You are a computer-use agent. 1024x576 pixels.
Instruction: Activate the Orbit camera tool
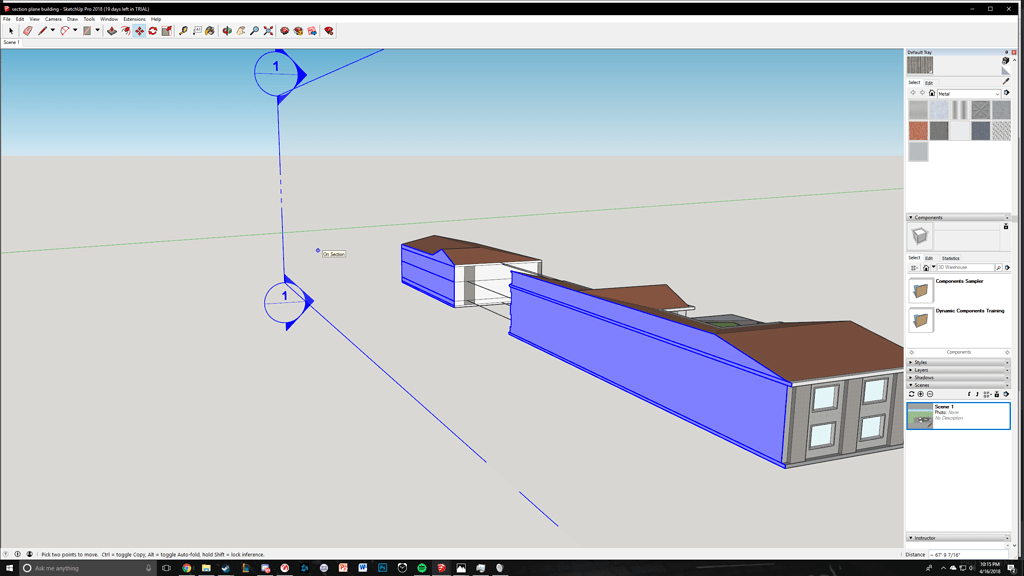pyautogui.click(x=227, y=31)
